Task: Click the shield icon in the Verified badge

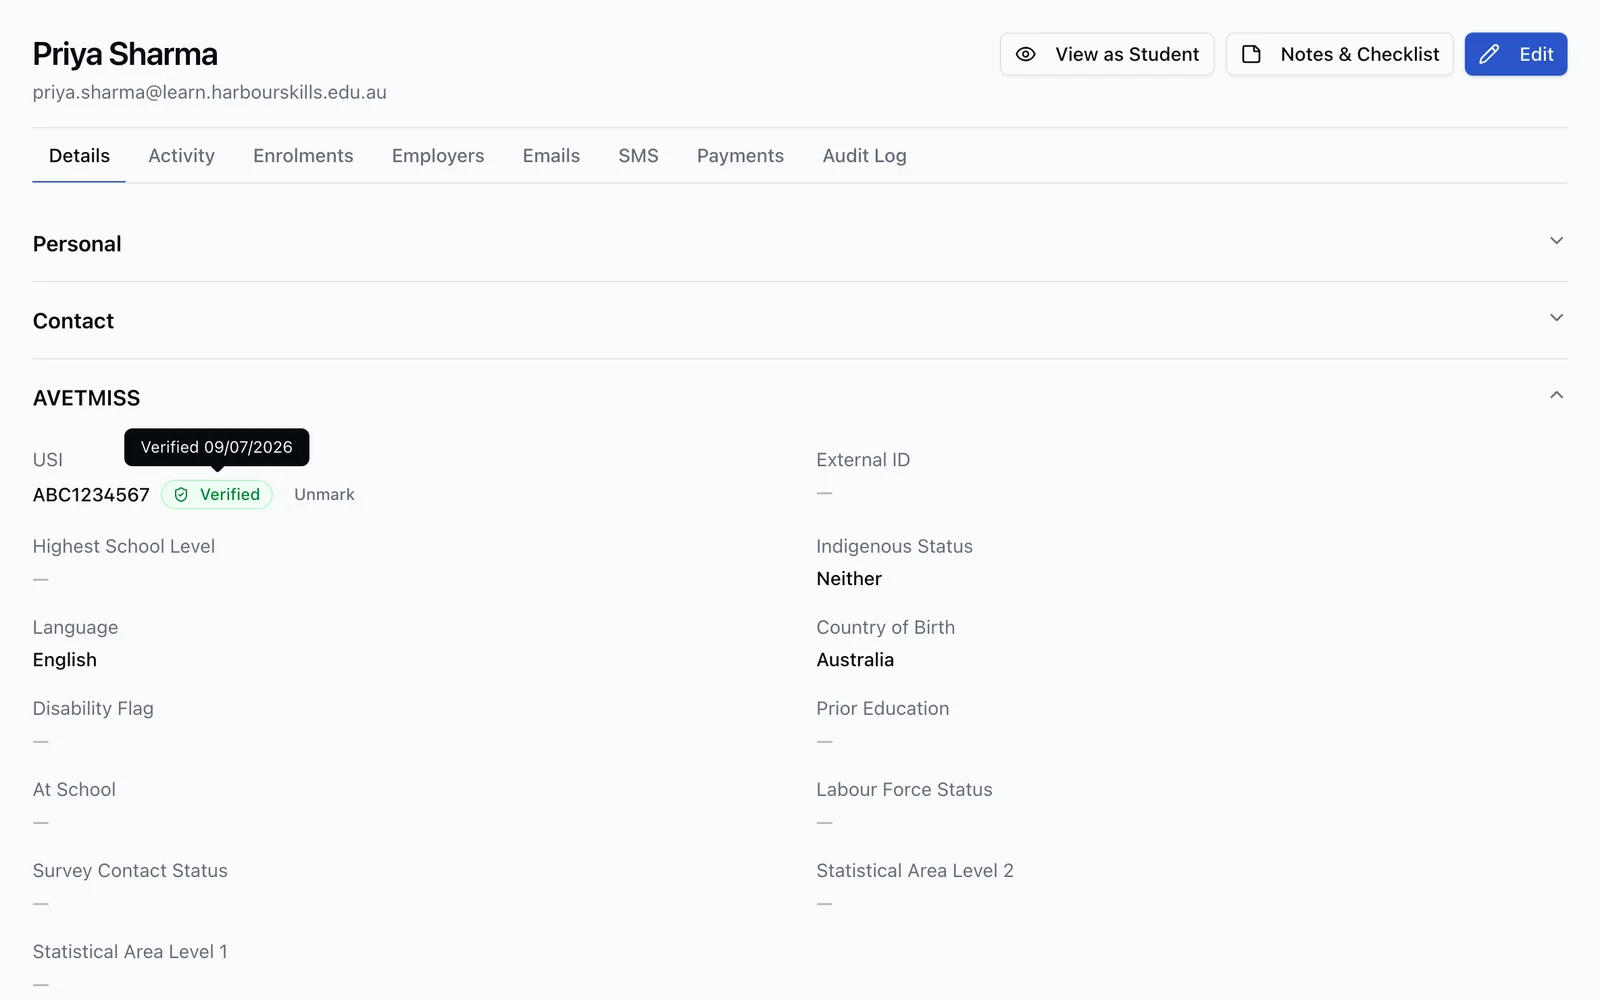Action: (181, 495)
